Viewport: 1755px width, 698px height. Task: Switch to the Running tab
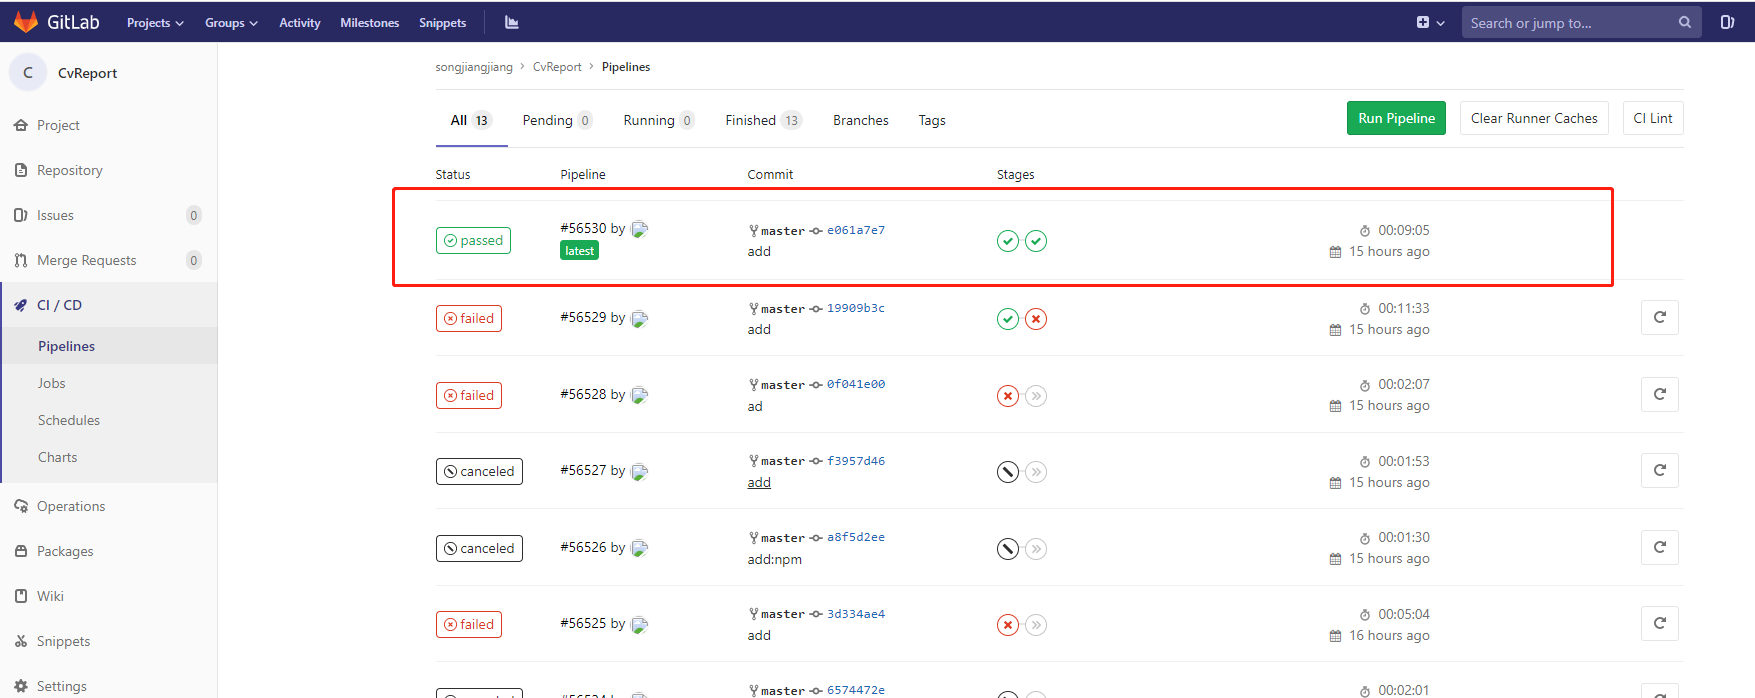(658, 120)
